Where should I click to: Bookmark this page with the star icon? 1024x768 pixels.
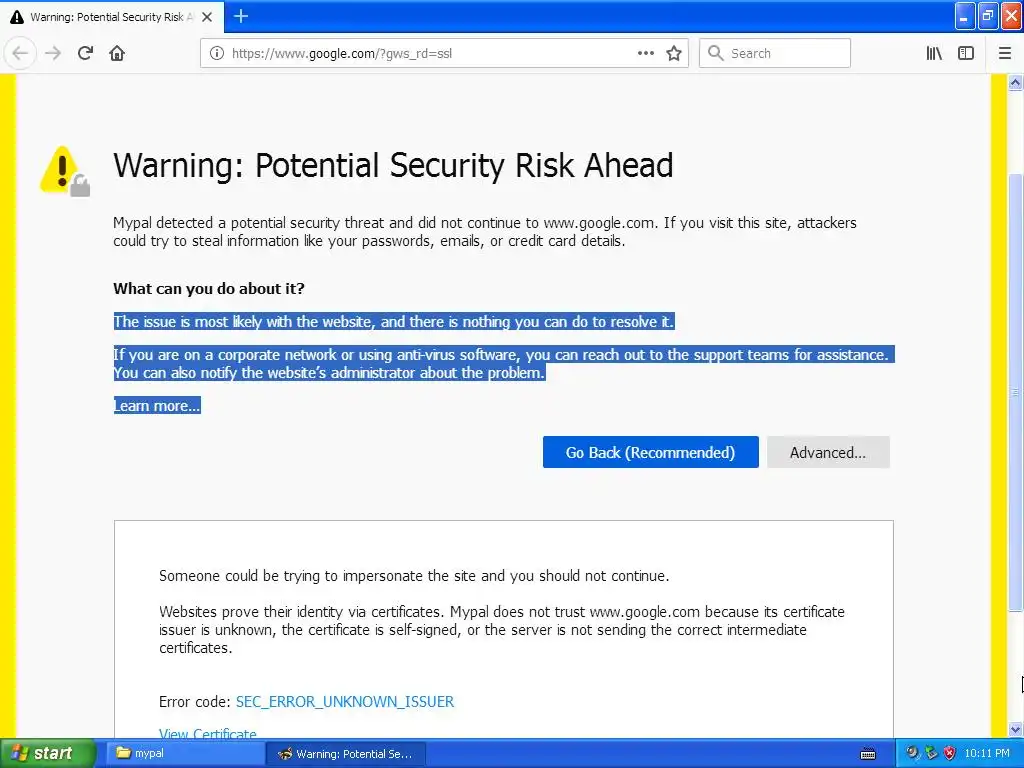(x=674, y=54)
